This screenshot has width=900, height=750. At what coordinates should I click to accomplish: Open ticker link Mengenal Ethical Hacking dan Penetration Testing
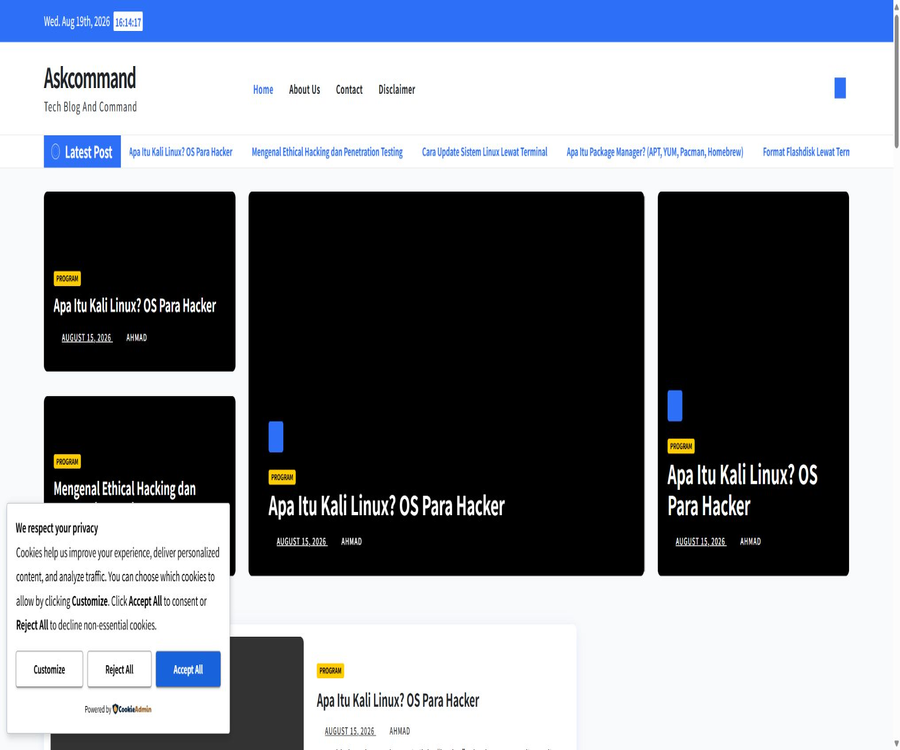(327, 152)
